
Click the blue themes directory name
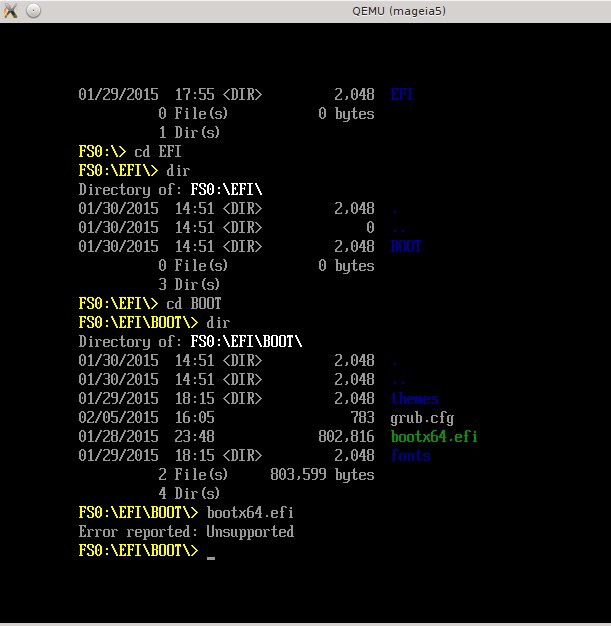click(x=414, y=399)
